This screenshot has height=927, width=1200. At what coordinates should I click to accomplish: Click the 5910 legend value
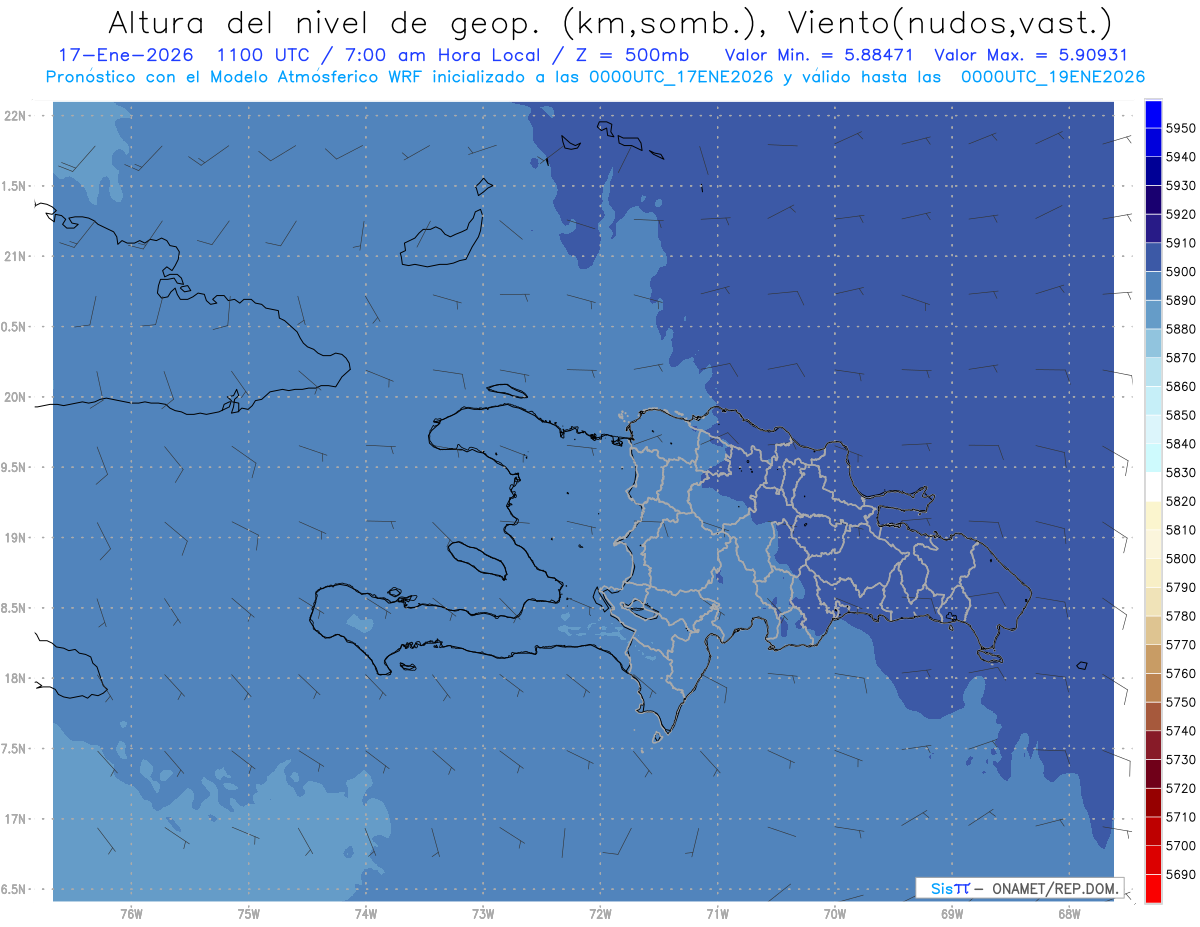coord(1180,243)
